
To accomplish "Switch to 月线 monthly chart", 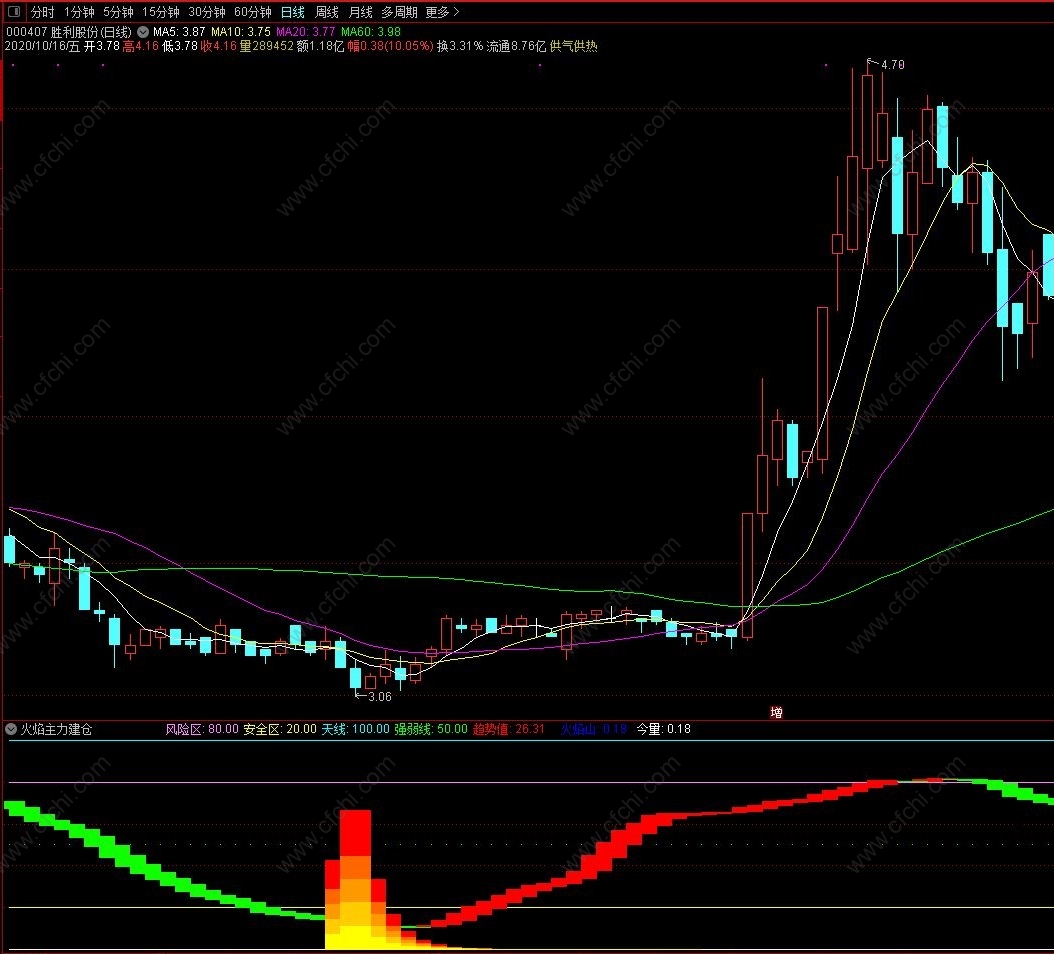I will coord(360,12).
